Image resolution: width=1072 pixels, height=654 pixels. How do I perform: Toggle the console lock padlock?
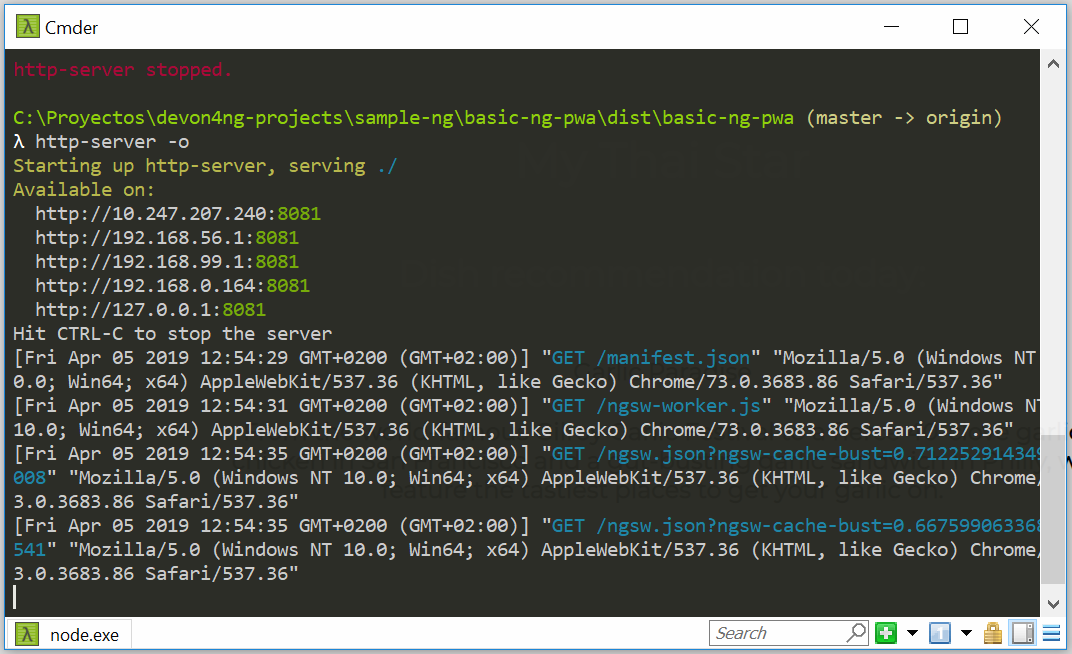(x=992, y=632)
